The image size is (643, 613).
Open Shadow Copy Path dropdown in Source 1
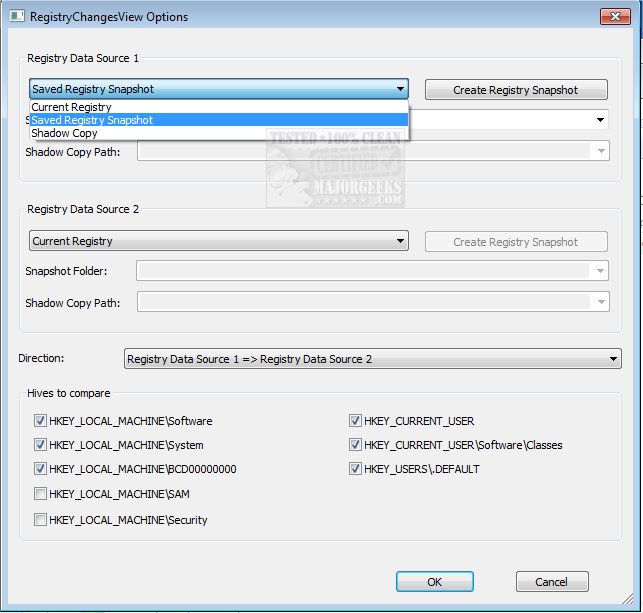[601, 151]
